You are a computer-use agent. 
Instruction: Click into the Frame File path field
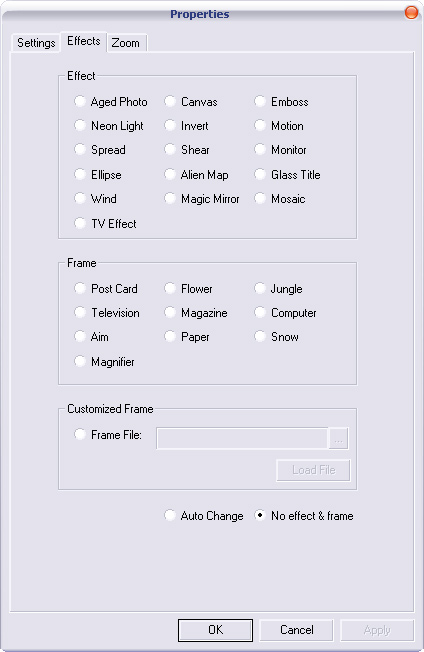coord(242,438)
